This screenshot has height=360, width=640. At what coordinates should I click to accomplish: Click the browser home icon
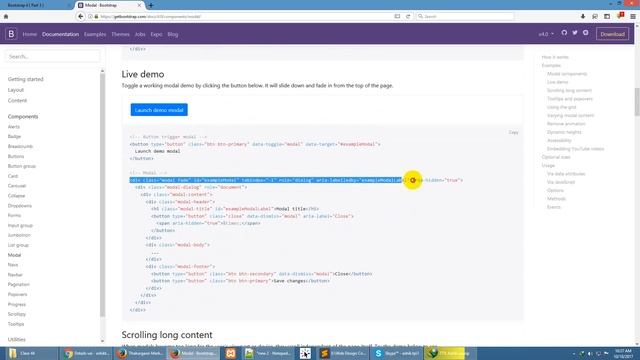tap(6, 16)
